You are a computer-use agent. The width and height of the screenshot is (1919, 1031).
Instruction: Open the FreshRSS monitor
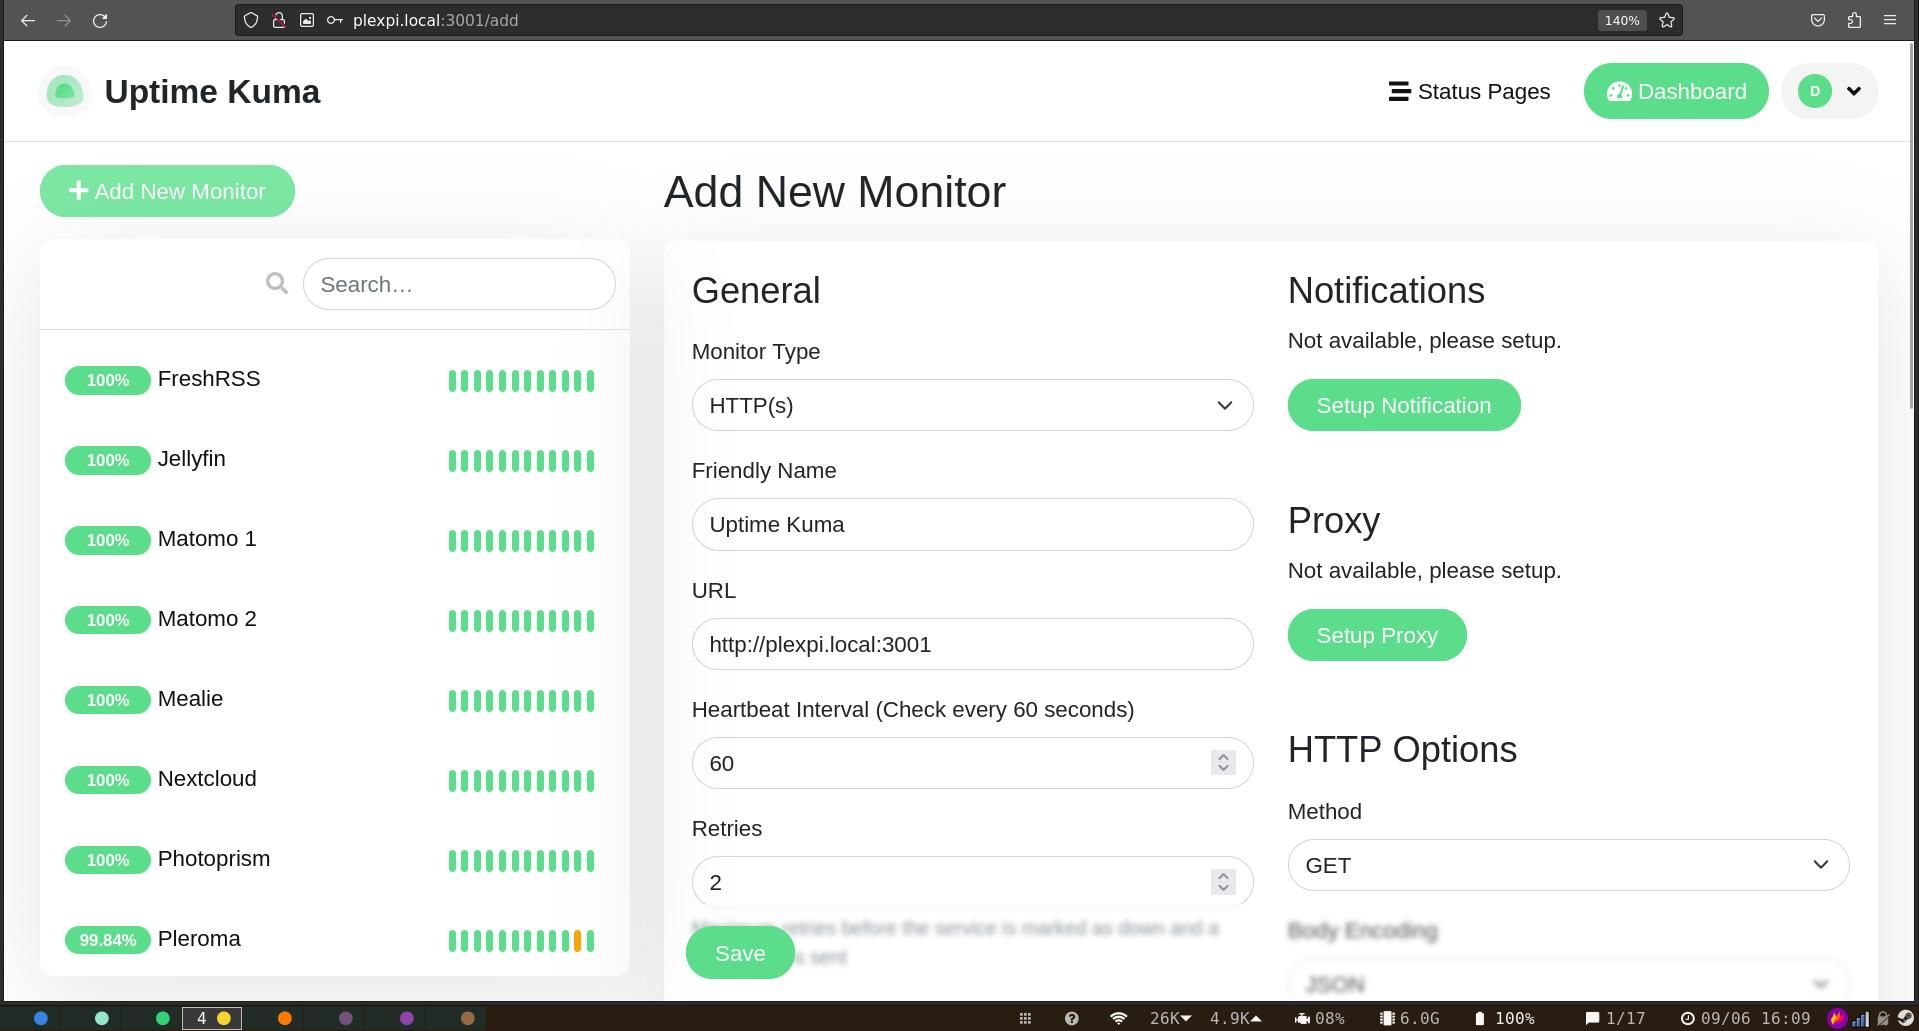point(335,380)
